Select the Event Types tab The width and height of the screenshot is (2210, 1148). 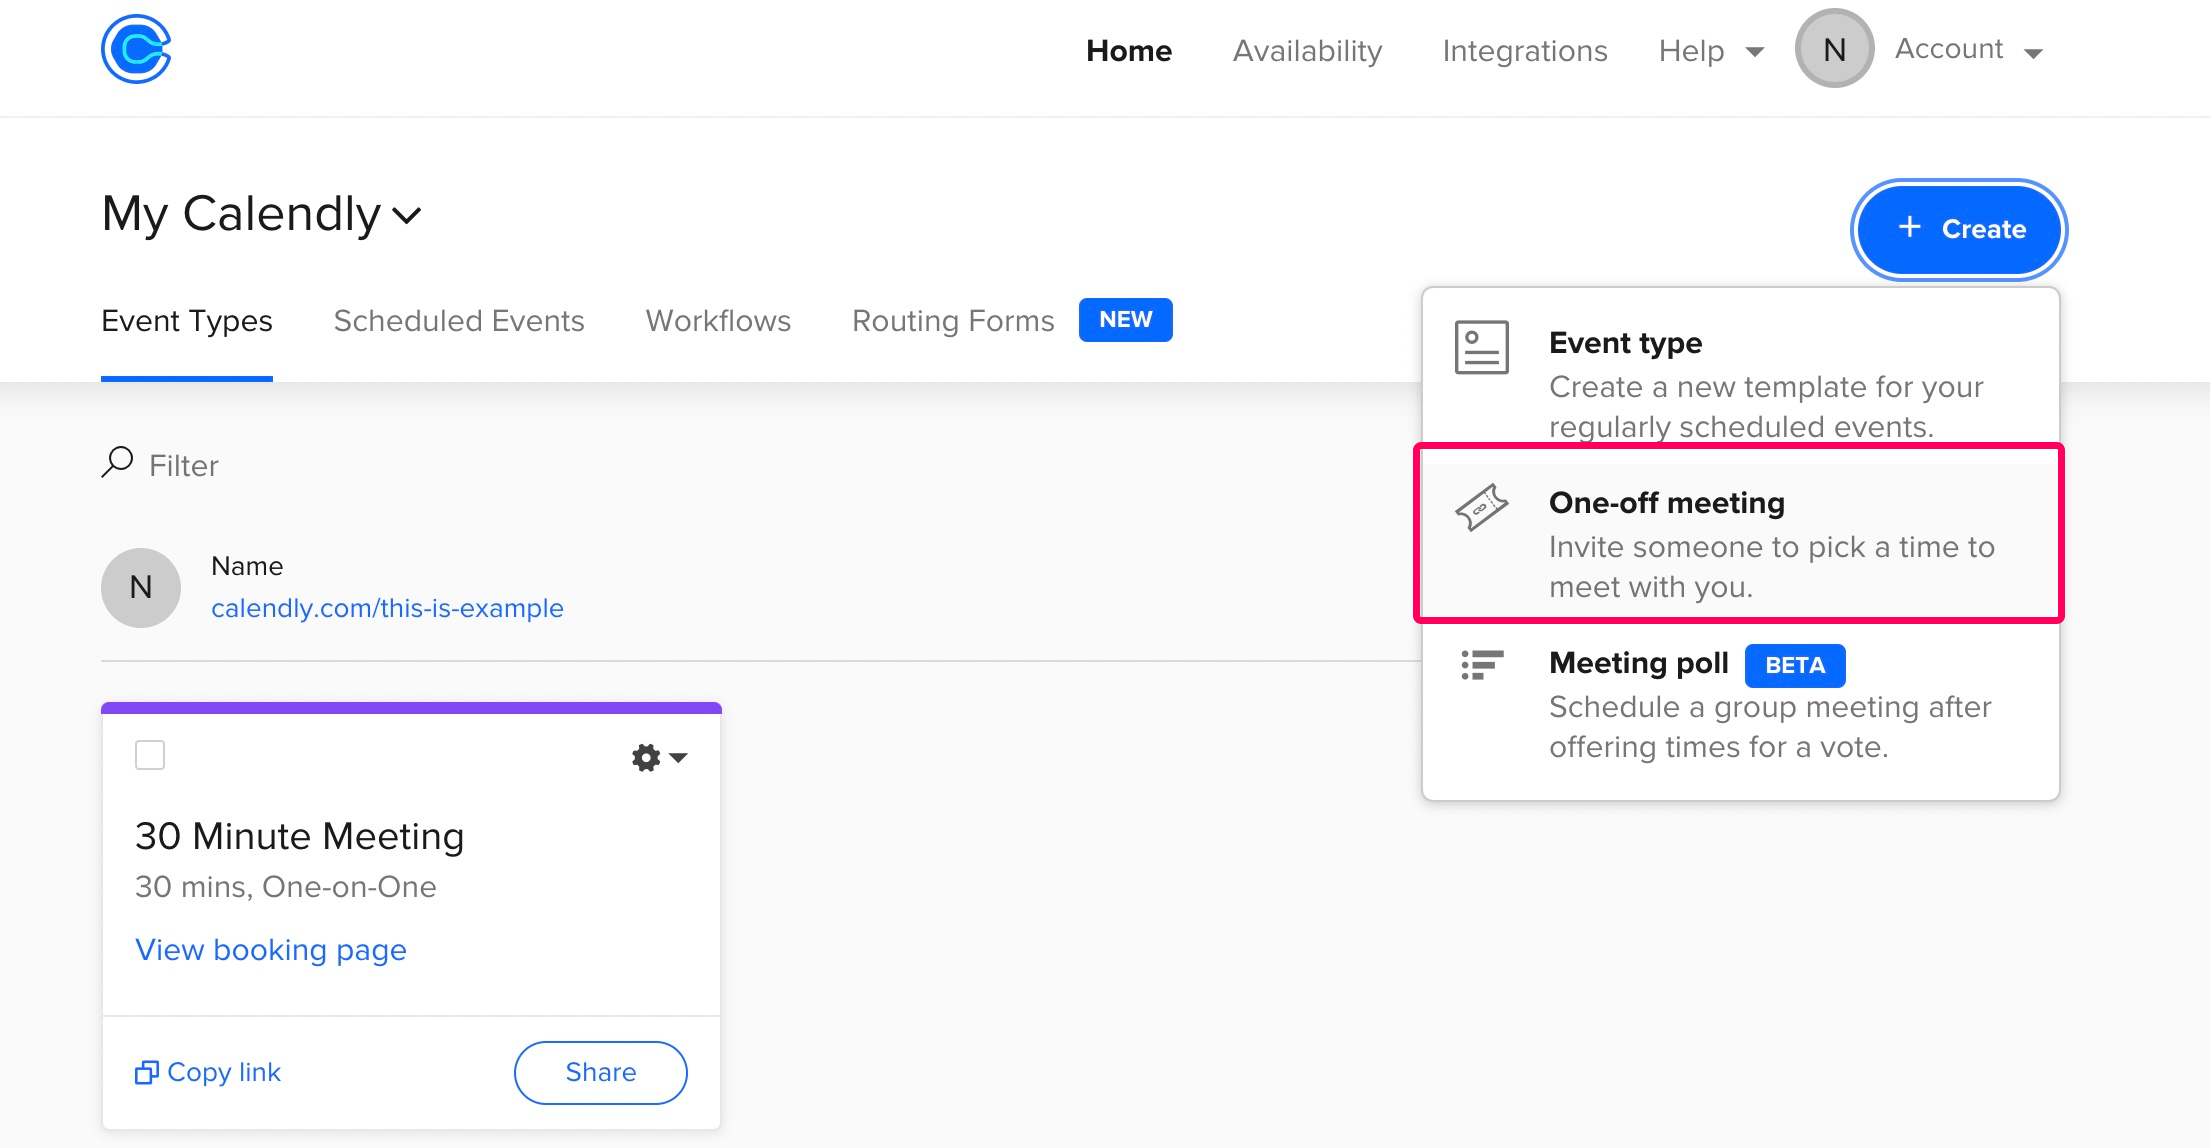[x=187, y=321]
